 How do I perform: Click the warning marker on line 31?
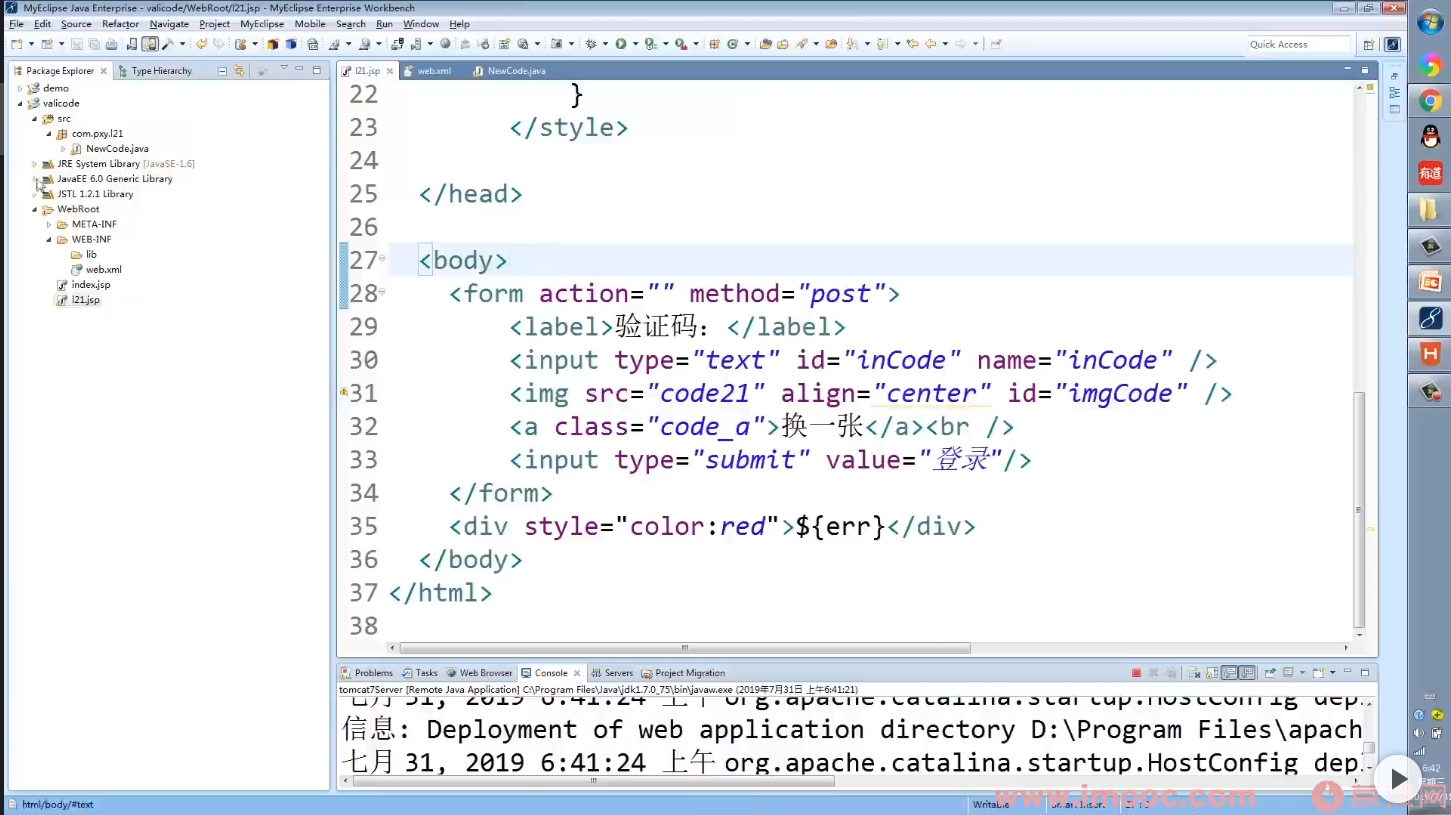tap(344, 393)
